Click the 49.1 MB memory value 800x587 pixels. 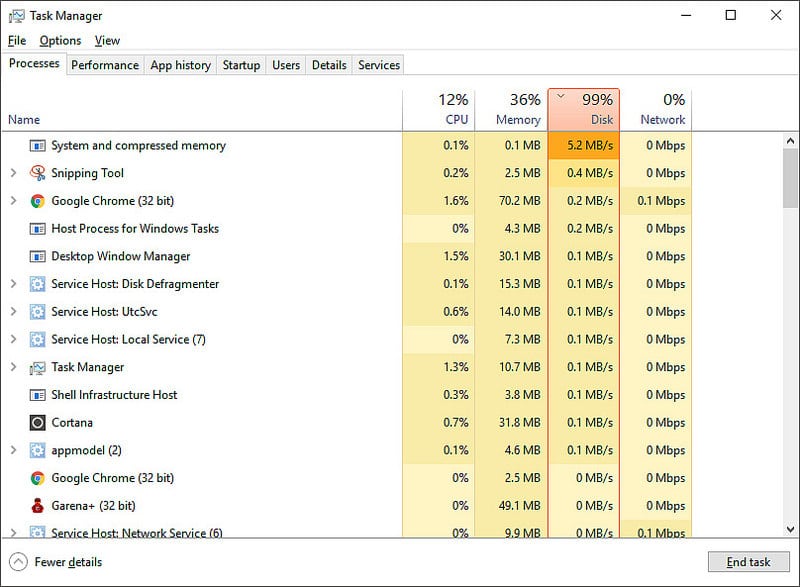tap(519, 506)
